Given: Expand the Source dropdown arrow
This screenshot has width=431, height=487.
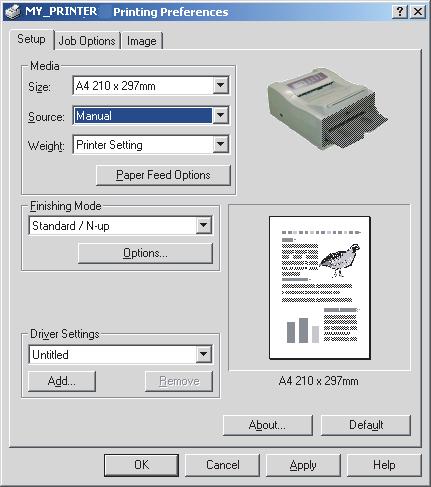Looking at the screenshot, I should click(x=220, y=115).
